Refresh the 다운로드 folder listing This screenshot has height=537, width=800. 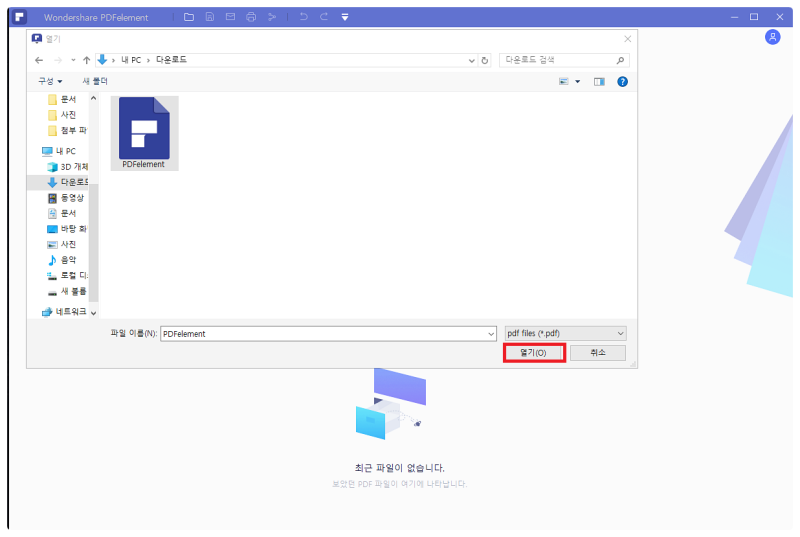pos(485,60)
